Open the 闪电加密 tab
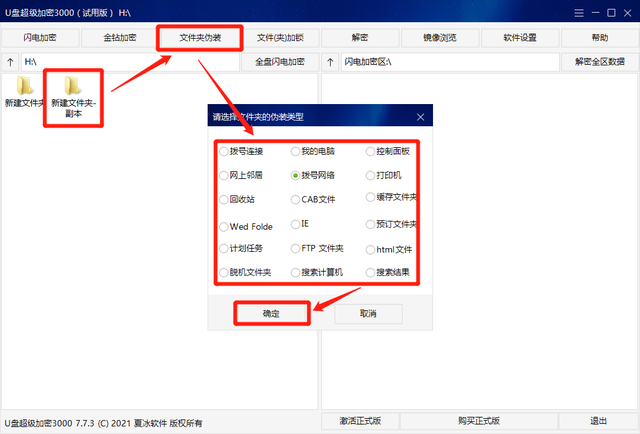 point(40,38)
